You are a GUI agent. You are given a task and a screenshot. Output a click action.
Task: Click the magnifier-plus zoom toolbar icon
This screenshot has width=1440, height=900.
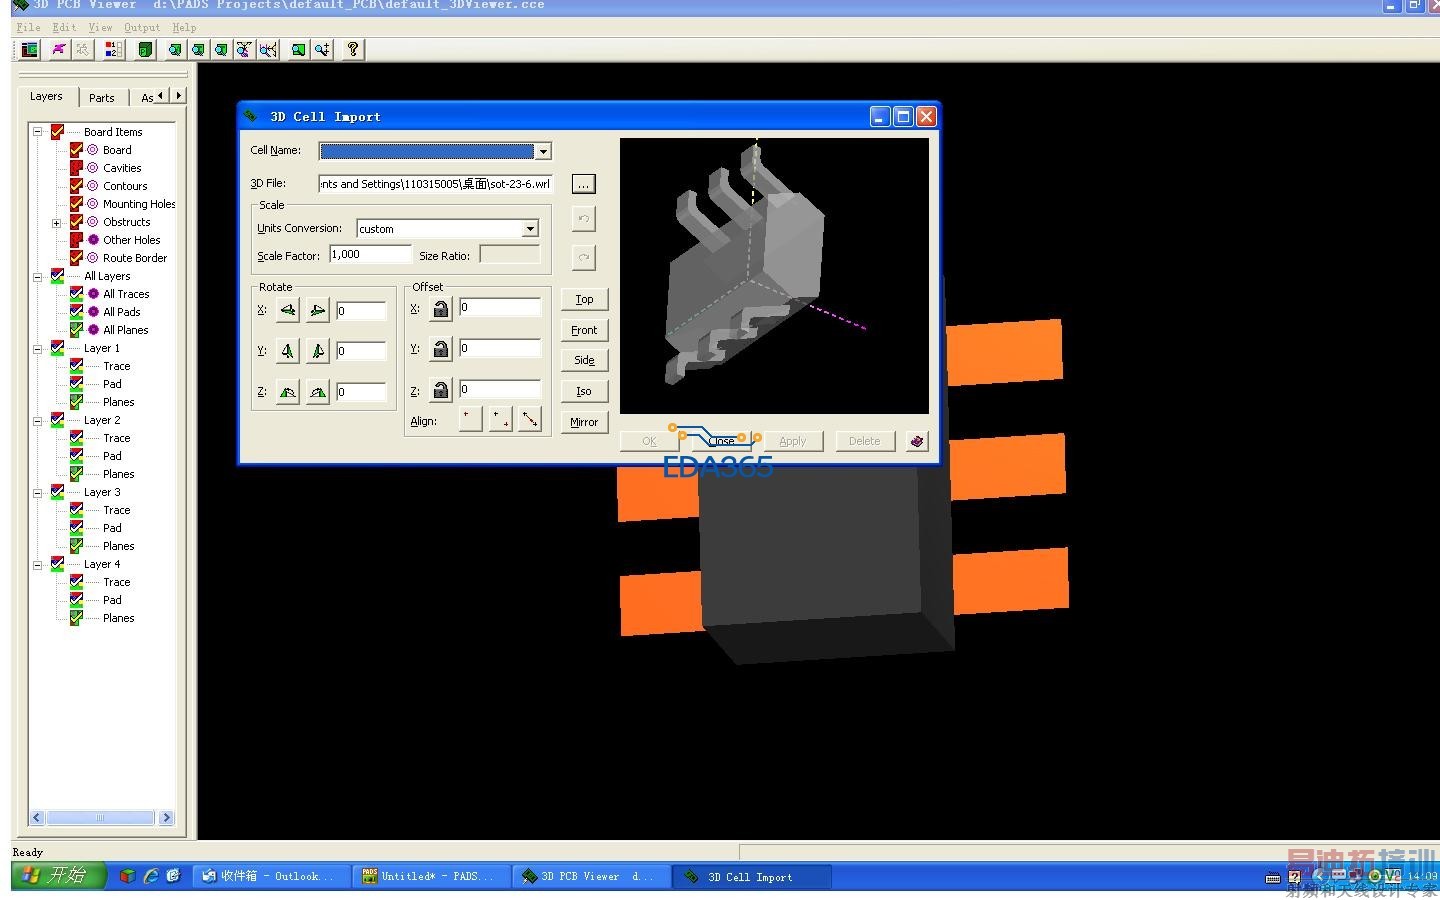pos(322,49)
